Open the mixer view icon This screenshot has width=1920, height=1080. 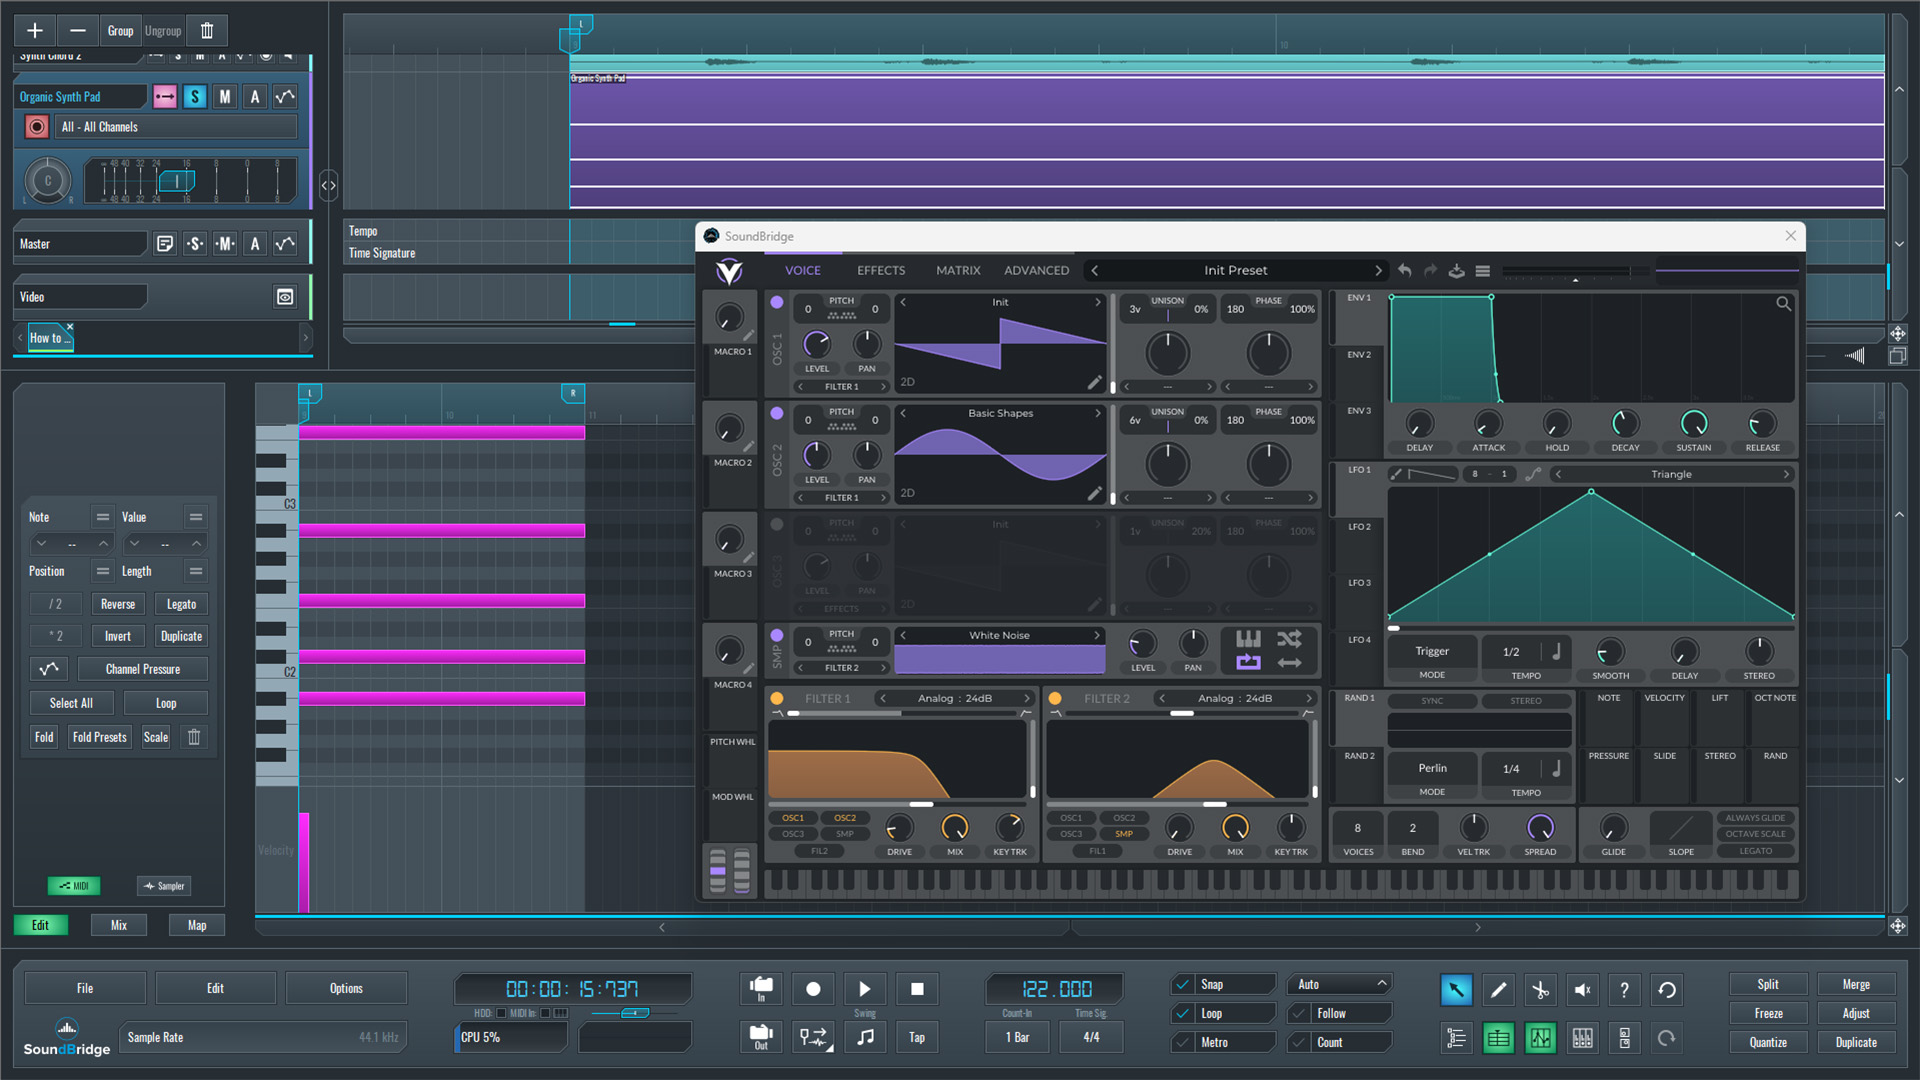1582,1039
